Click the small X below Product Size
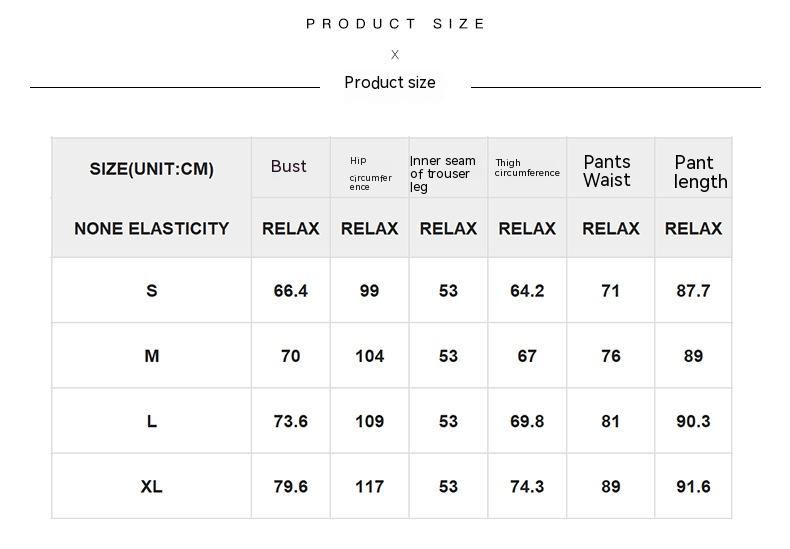This screenshot has width=790, height=549. coord(395,55)
